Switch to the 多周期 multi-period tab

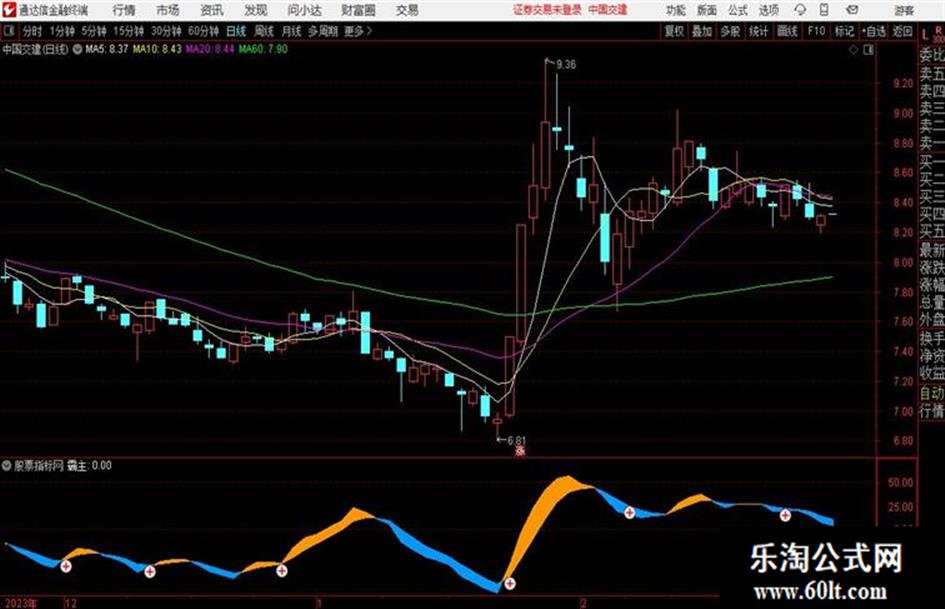pyautogui.click(x=323, y=31)
